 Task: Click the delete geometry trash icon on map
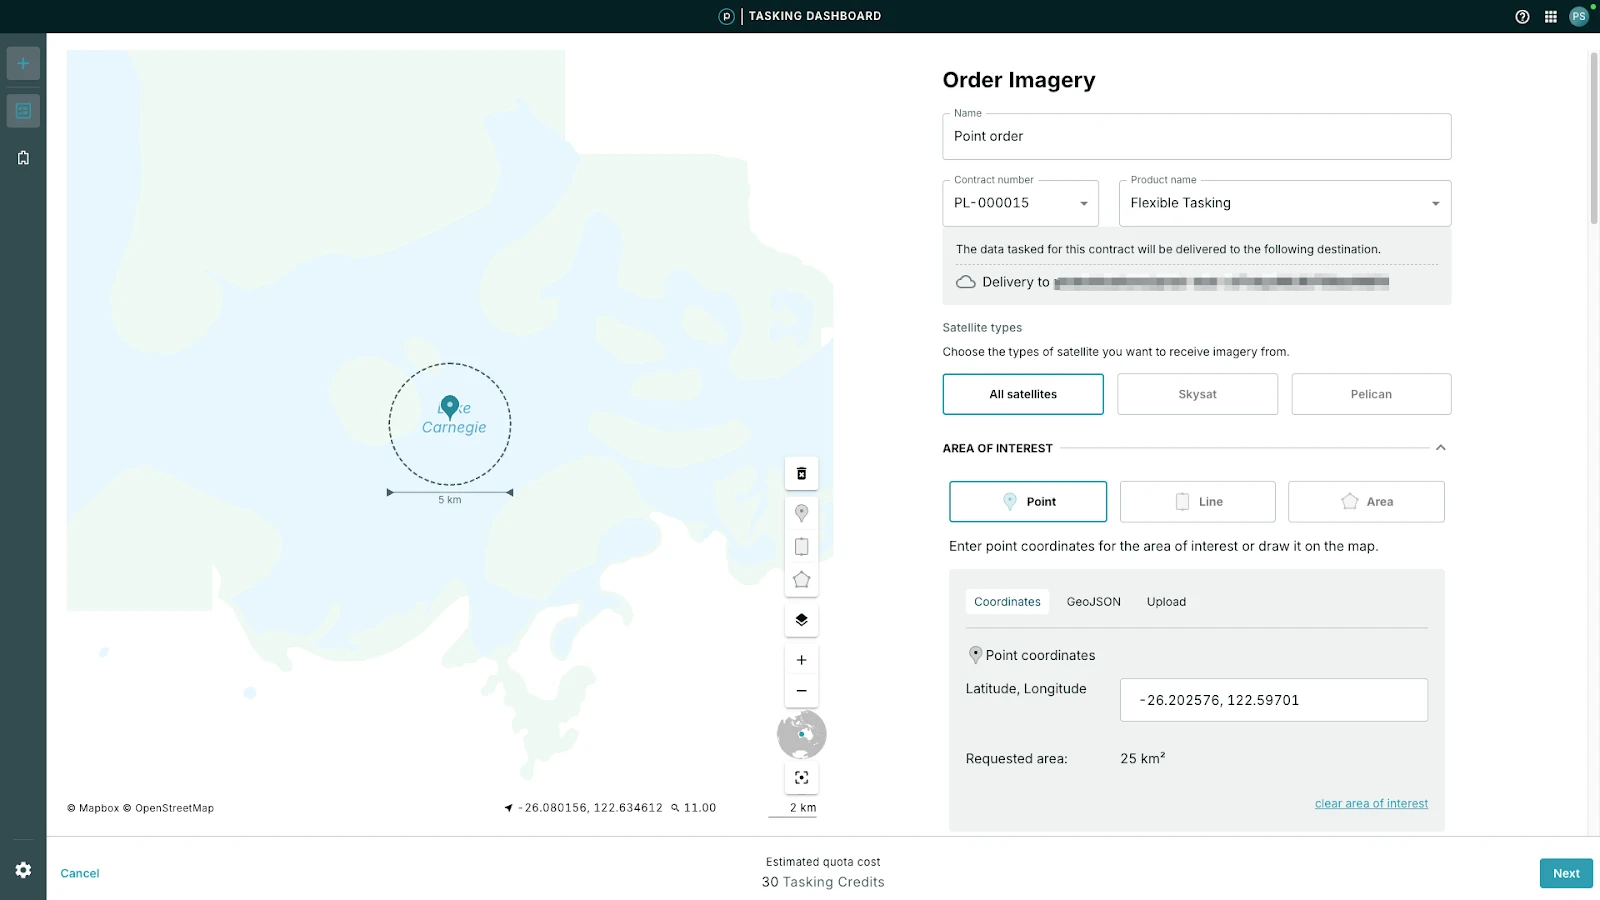801,474
